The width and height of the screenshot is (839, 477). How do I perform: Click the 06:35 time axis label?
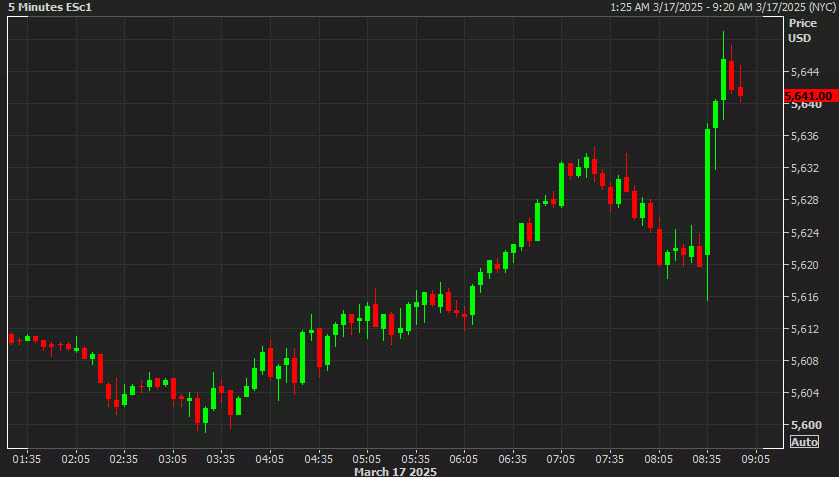pyautogui.click(x=513, y=459)
